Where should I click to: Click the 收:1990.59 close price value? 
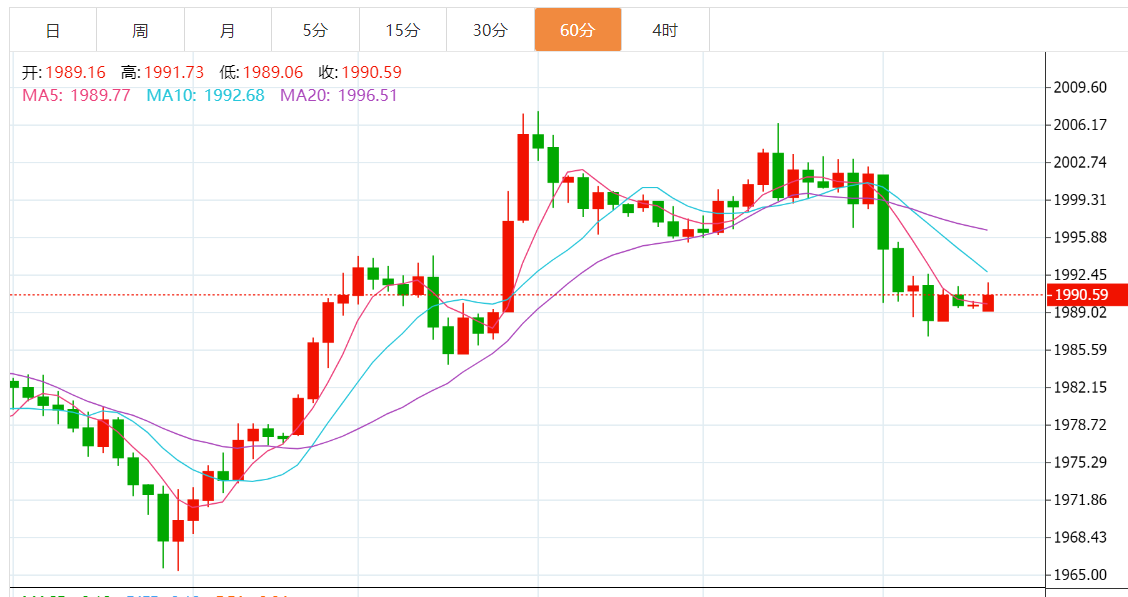(360, 73)
